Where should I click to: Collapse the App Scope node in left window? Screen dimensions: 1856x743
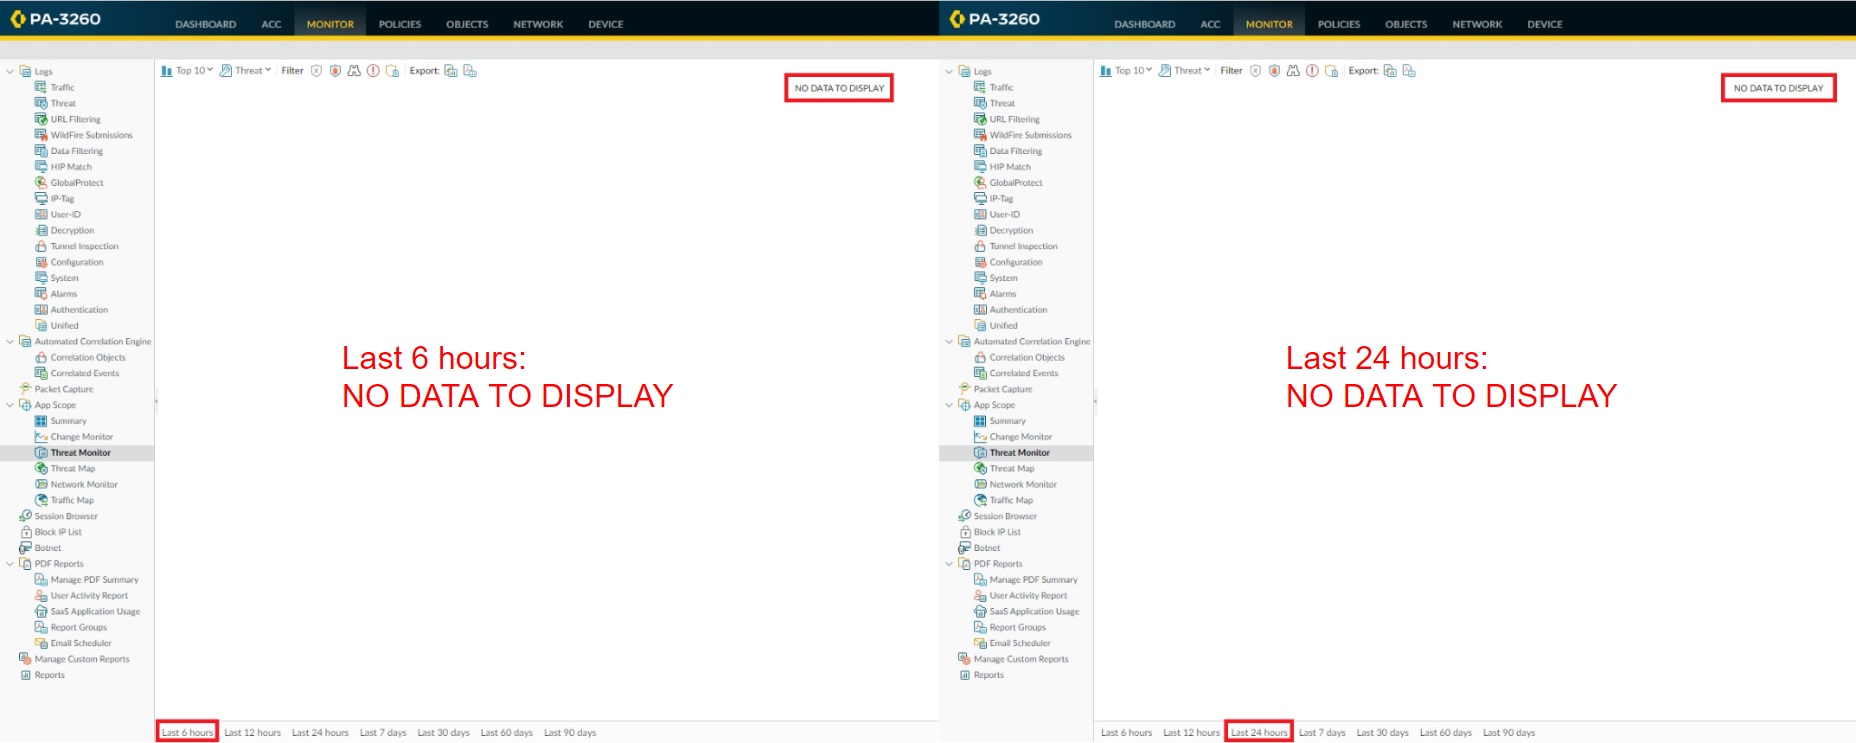tap(10, 405)
